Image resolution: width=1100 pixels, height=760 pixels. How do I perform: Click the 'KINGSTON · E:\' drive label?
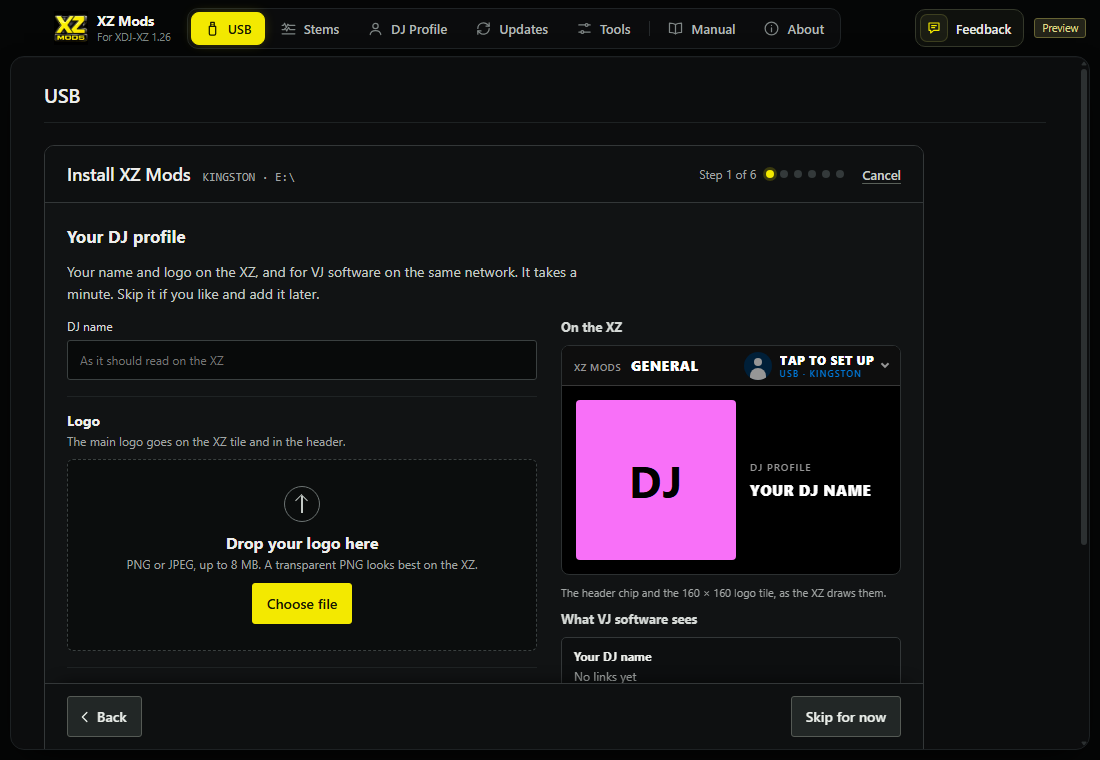tap(248, 178)
